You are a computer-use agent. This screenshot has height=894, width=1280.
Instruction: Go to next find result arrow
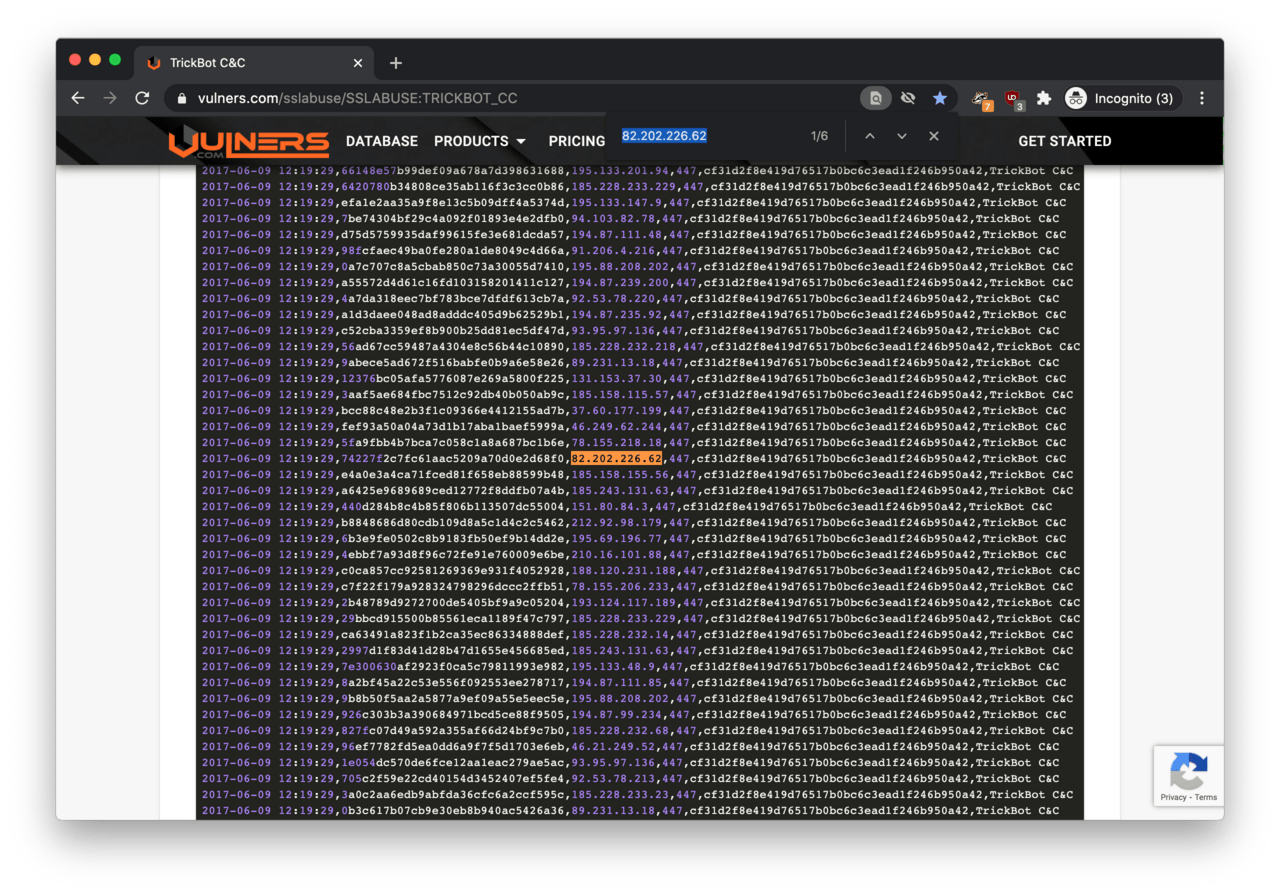coord(902,136)
